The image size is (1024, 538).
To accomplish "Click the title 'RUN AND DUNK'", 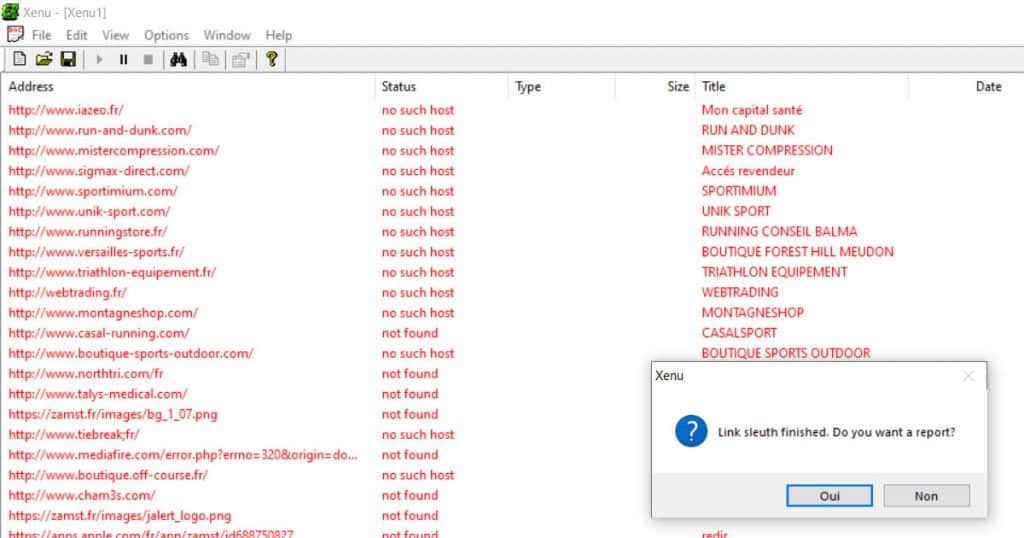I will [748, 130].
